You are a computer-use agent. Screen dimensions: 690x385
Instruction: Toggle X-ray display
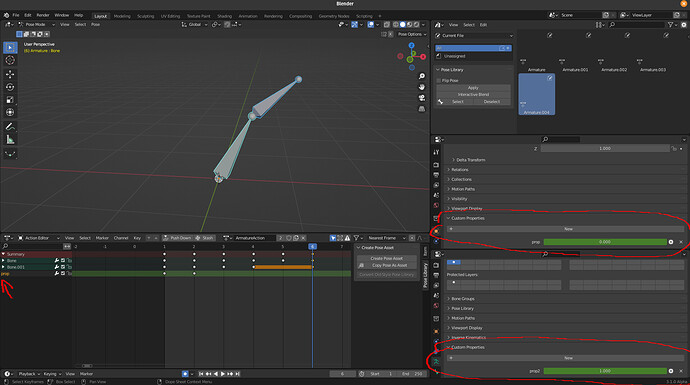coord(387,25)
